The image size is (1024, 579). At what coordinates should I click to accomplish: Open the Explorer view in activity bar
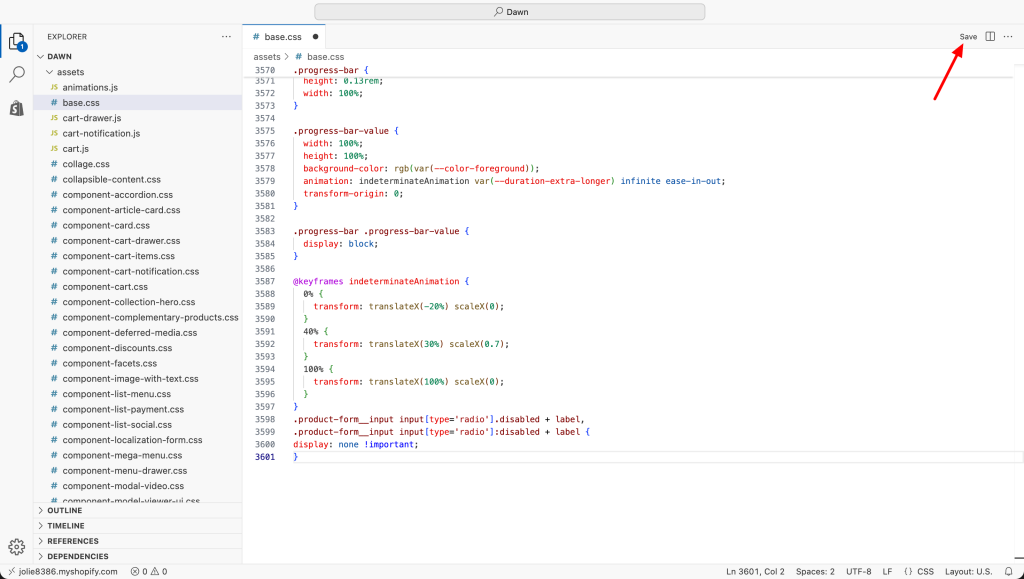pos(17,42)
